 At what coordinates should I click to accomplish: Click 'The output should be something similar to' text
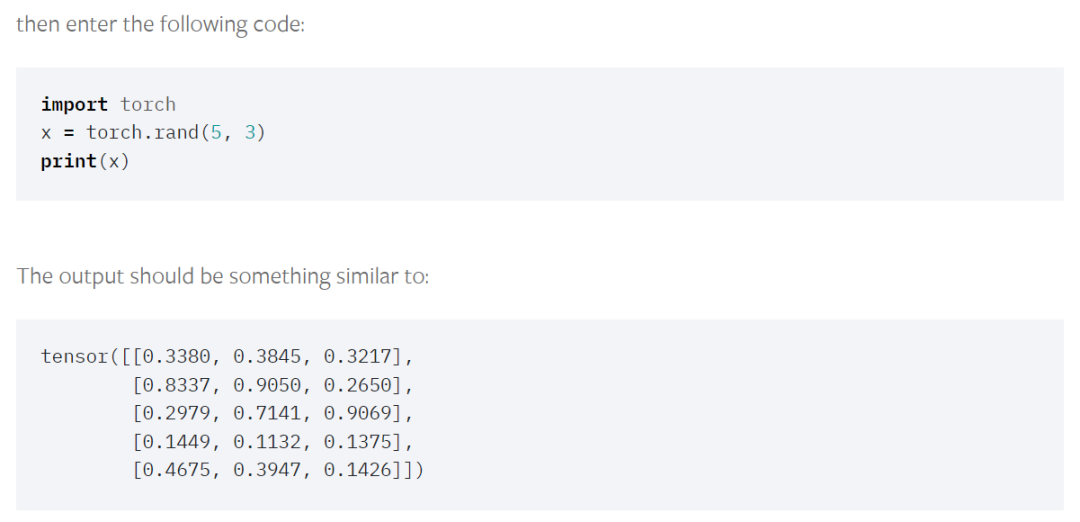(222, 276)
